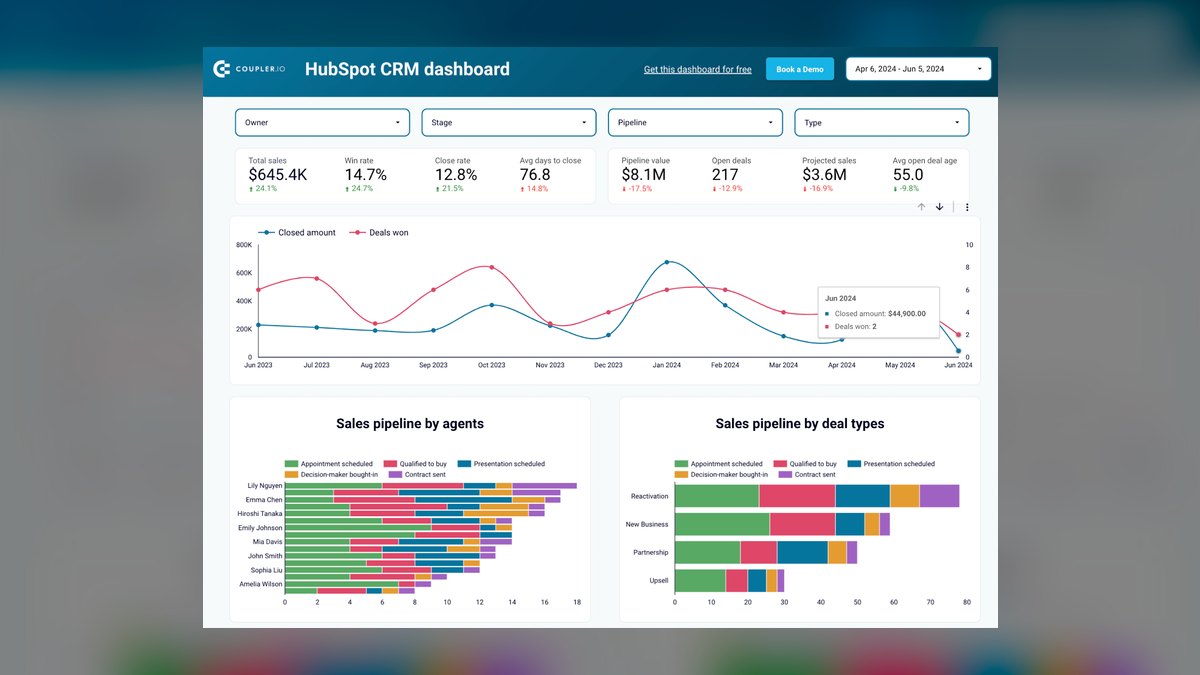Image resolution: width=1200 pixels, height=675 pixels.
Task: Click the Decision-maker bought-in legend in deal types chart
Action: point(722,474)
